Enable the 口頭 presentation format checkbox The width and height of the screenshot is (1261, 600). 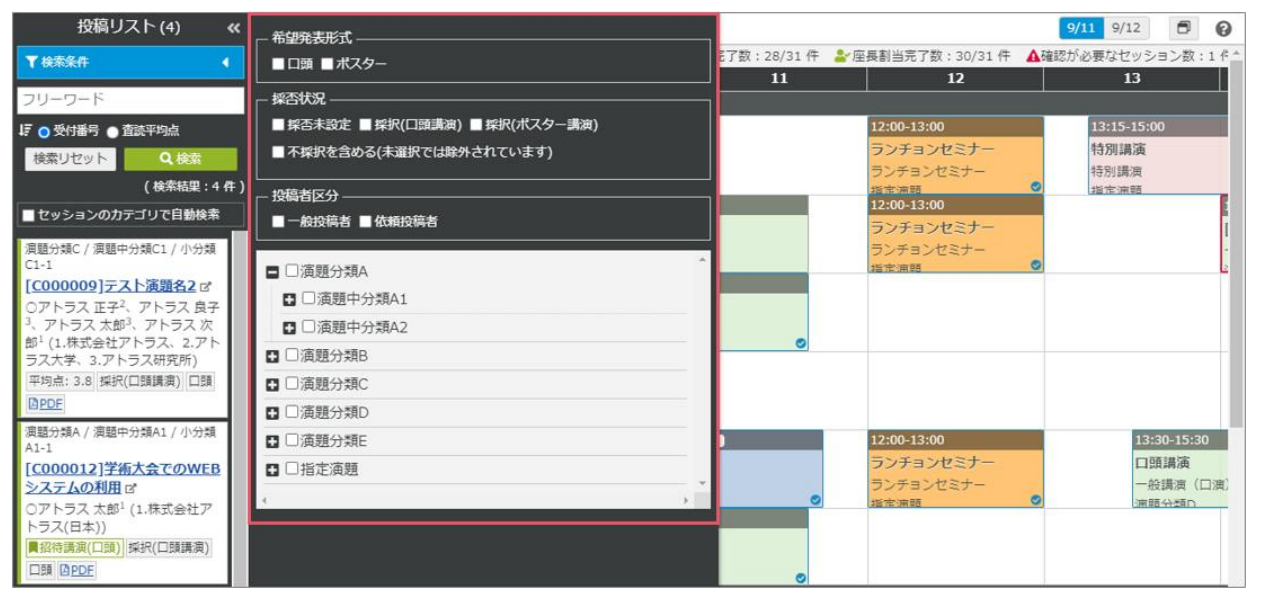point(279,65)
